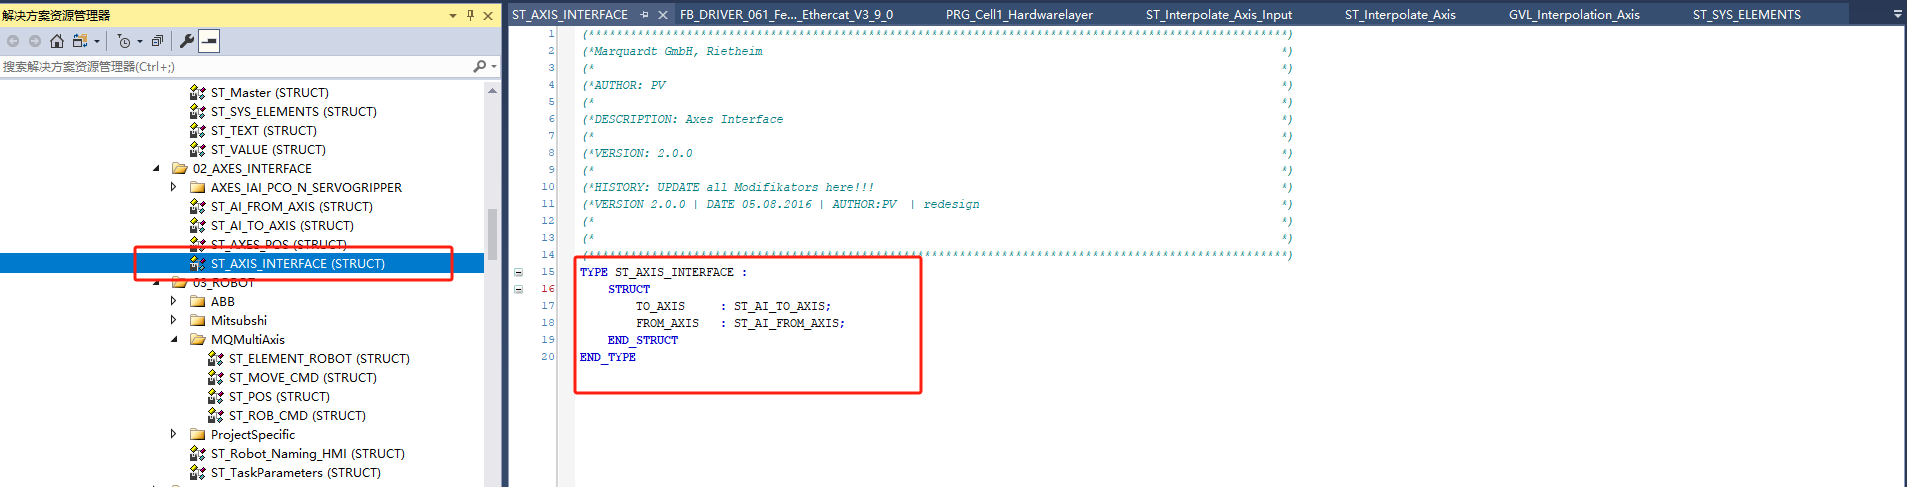
Task: Click the ST_AI_TO_AXIS struct icon
Action: (198, 225)
